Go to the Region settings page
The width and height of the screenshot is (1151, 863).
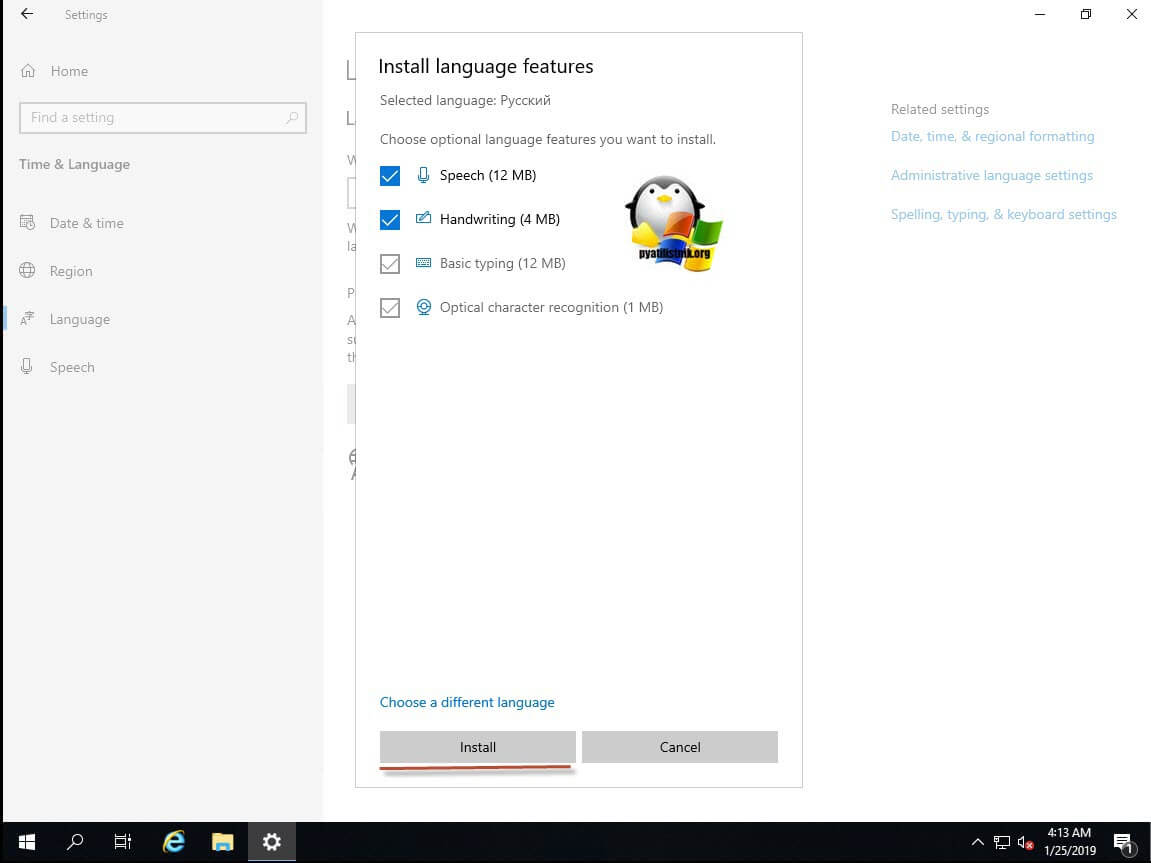pyautogui.click(x=70, y=271)
